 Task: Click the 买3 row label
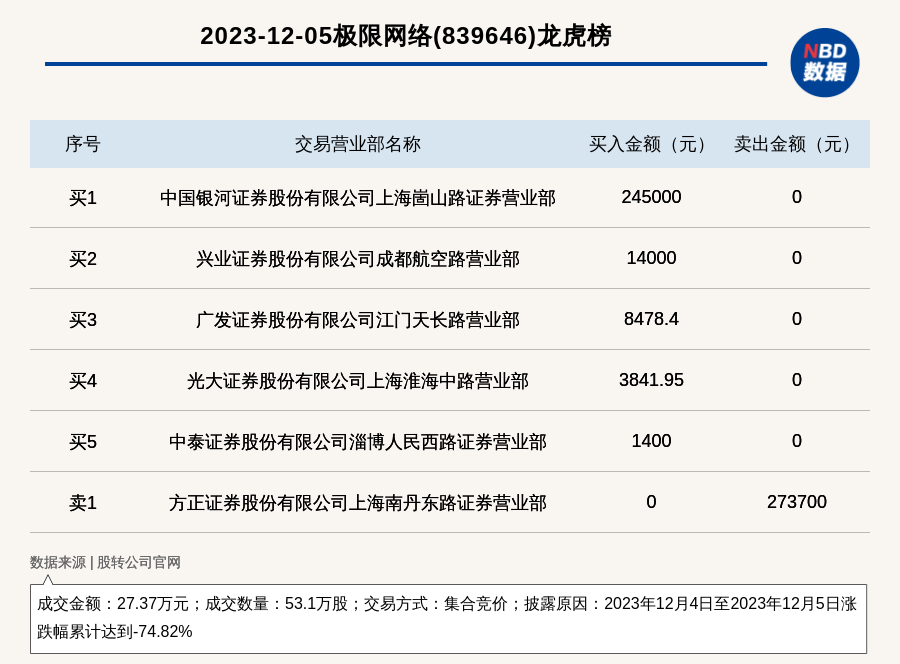click(x=83, y=320)
